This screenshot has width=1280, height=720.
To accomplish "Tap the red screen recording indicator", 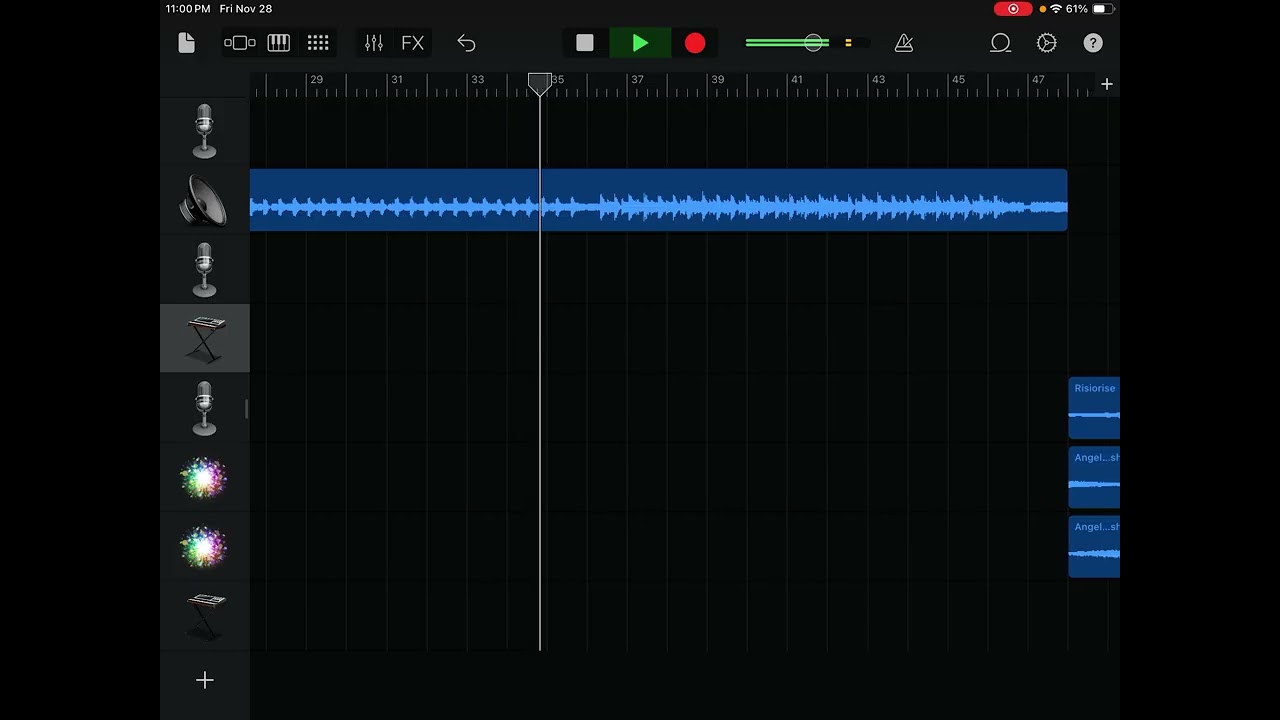I will click(1013, 9).
